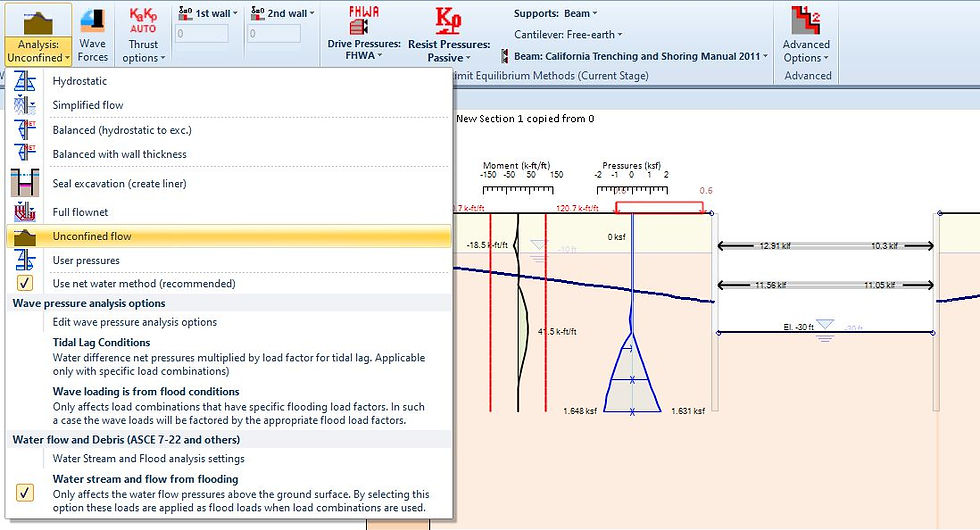Click the Balanced with wall thickness icon
The height and width of the screenshot is (530, 980).
(25, 154)
